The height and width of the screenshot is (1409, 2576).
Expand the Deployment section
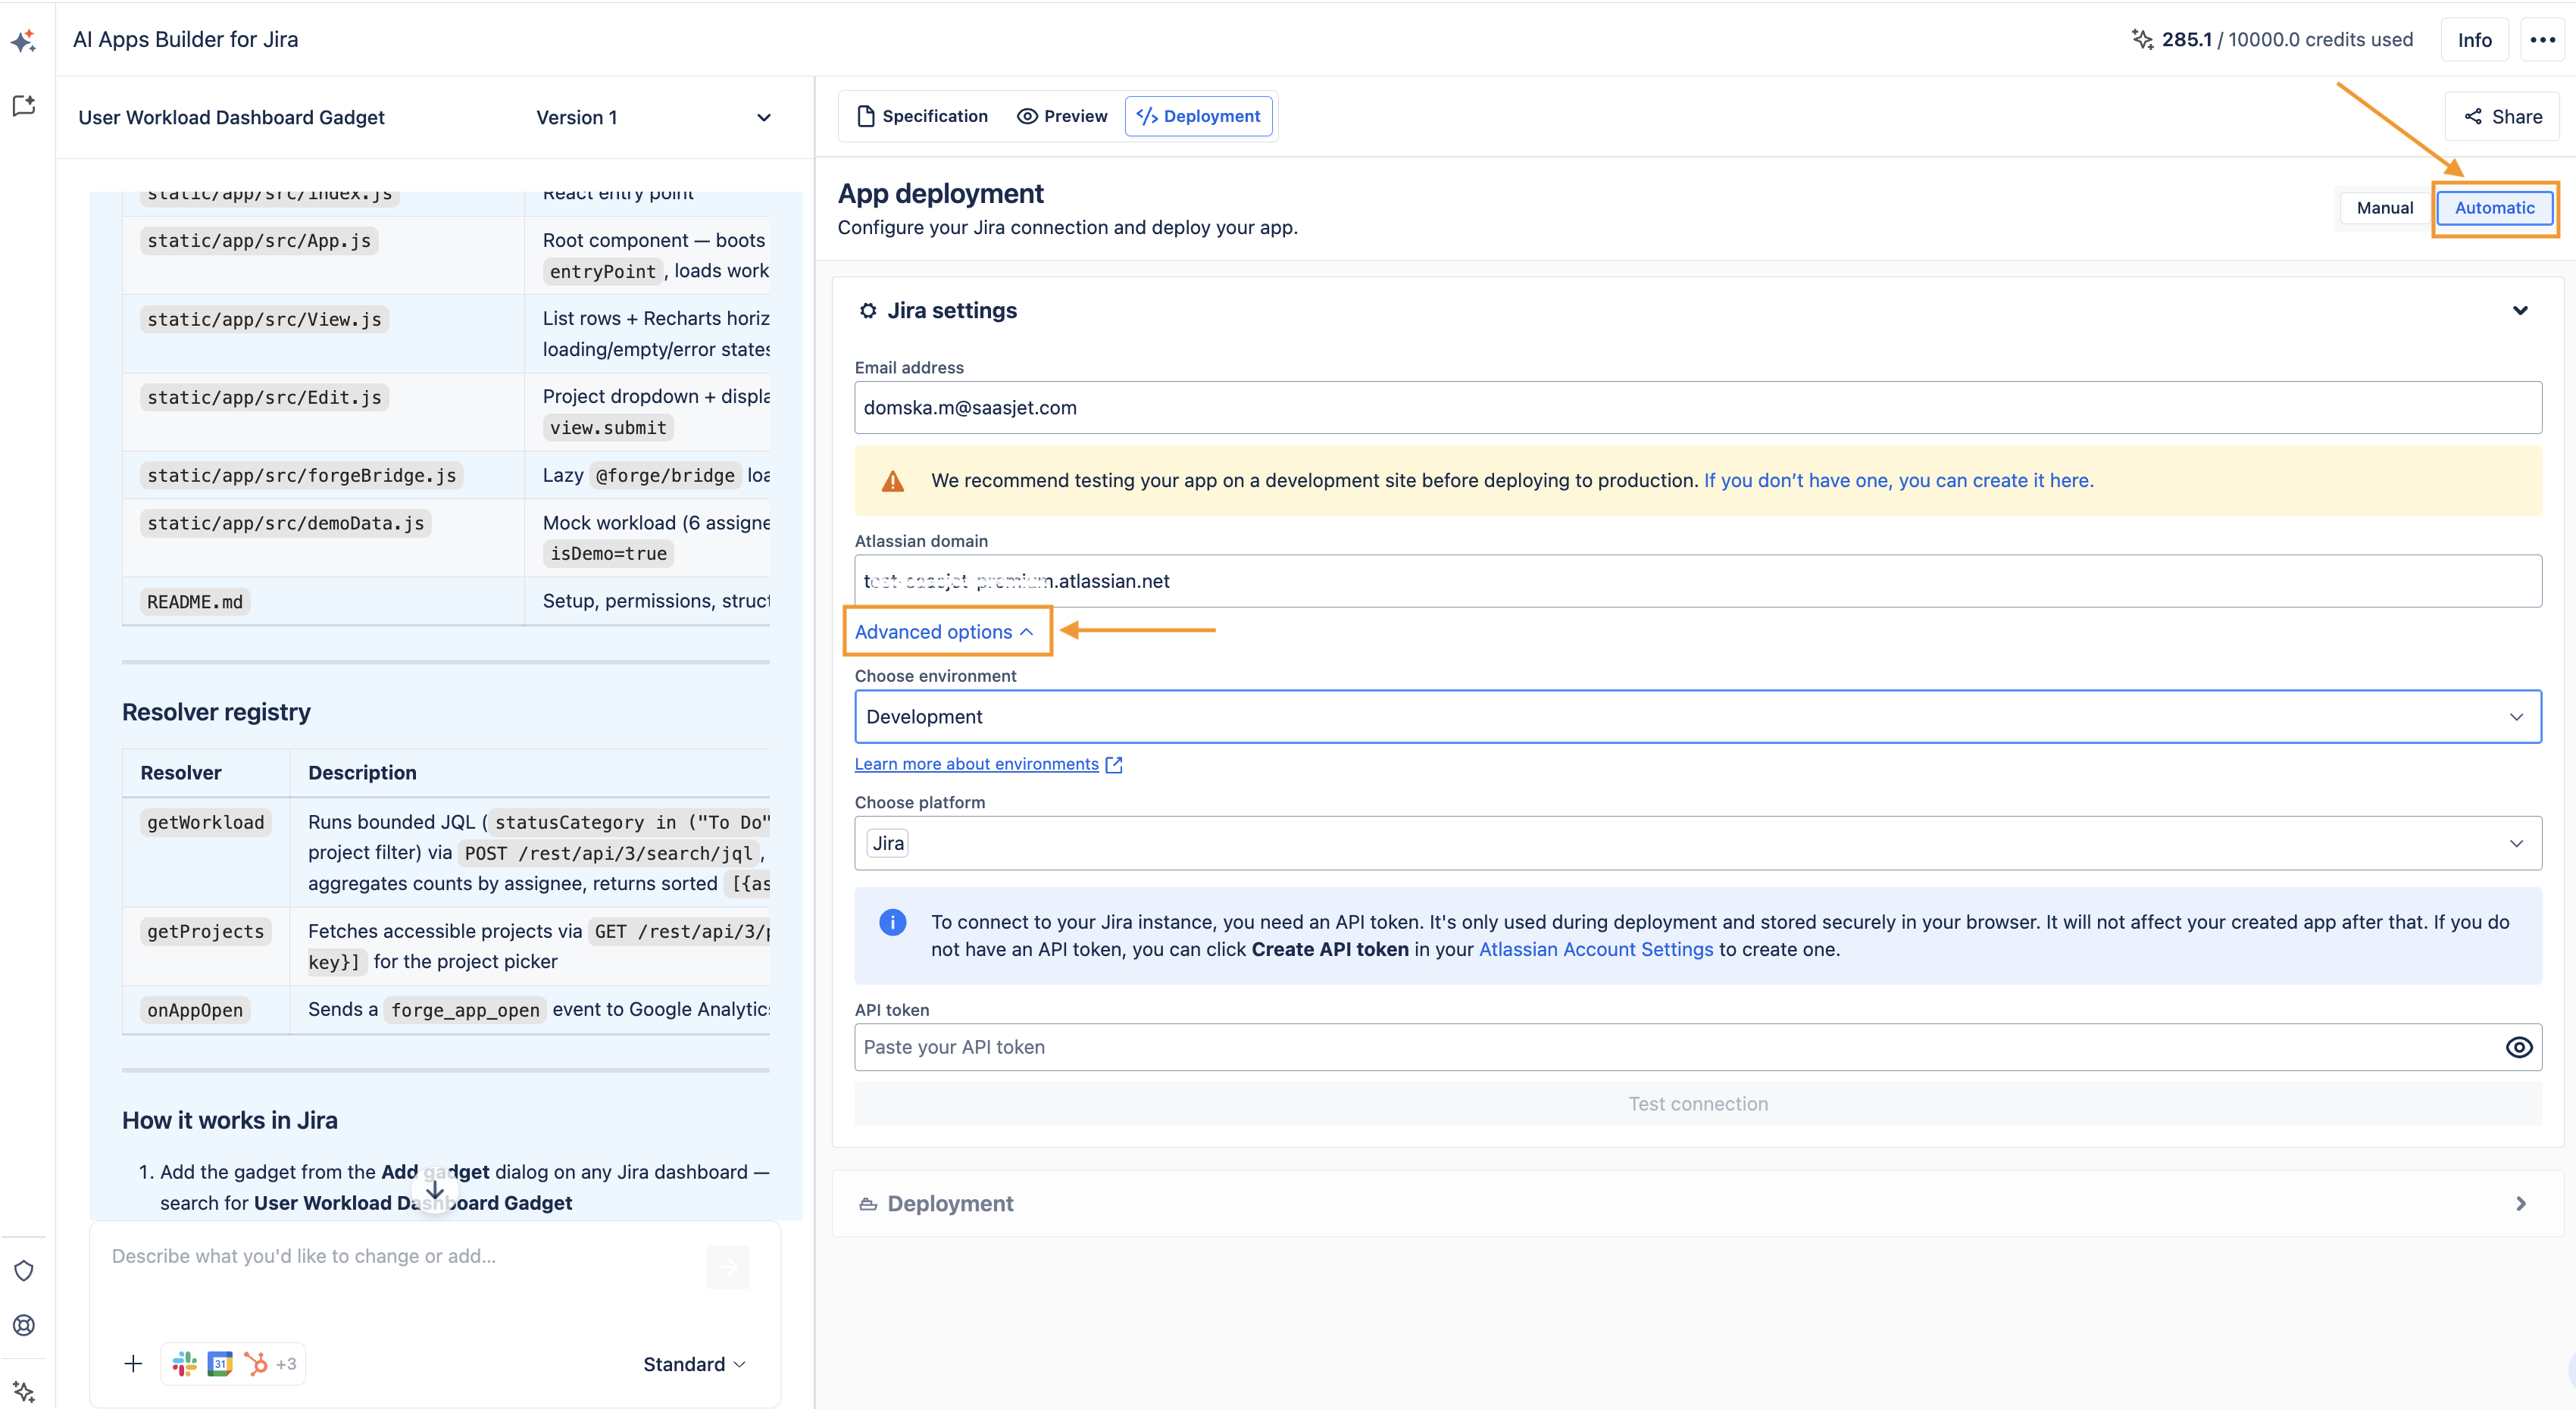pyautogui.click(x=1697, y=1204)
